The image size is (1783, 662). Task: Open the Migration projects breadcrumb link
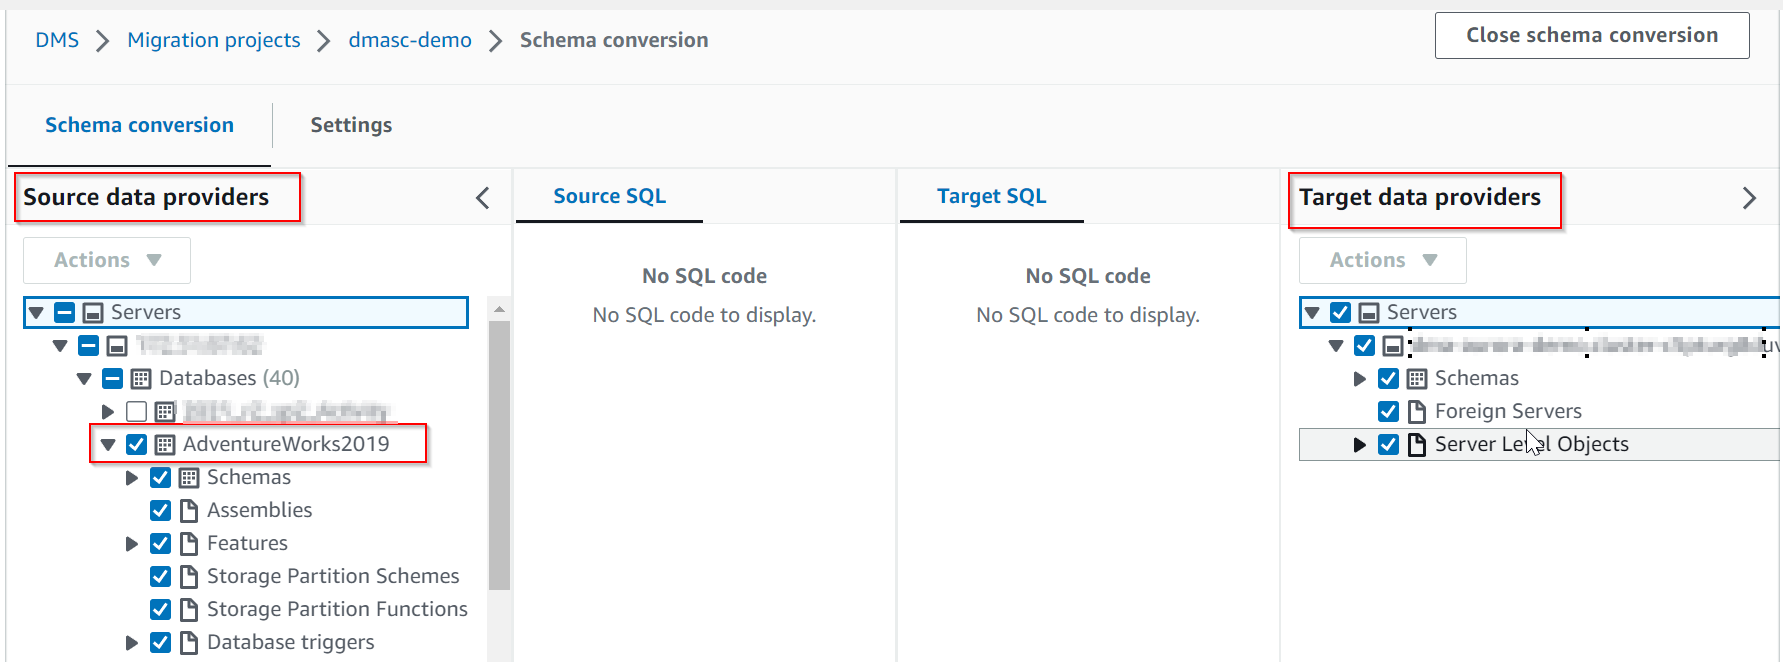[x=213, y=40]
